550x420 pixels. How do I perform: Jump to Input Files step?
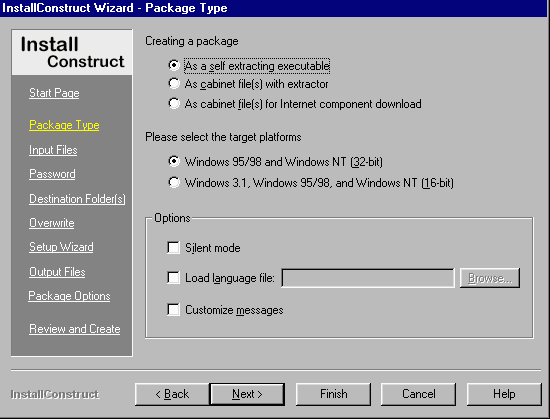pos(53,150)
